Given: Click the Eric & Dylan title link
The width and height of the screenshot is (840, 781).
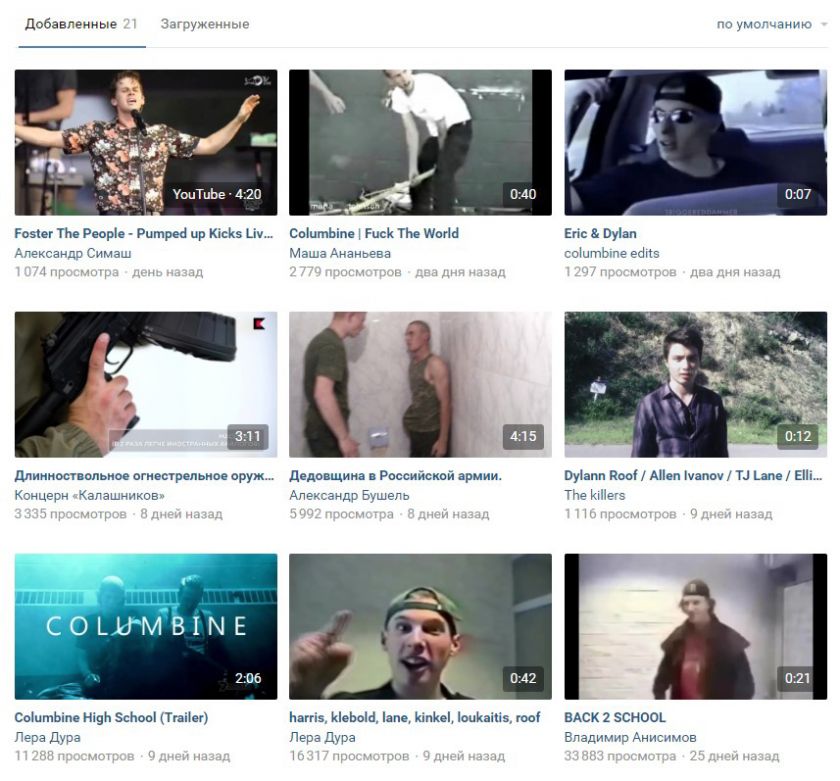Looking at the screenshot, I should [x=600, y=234].
